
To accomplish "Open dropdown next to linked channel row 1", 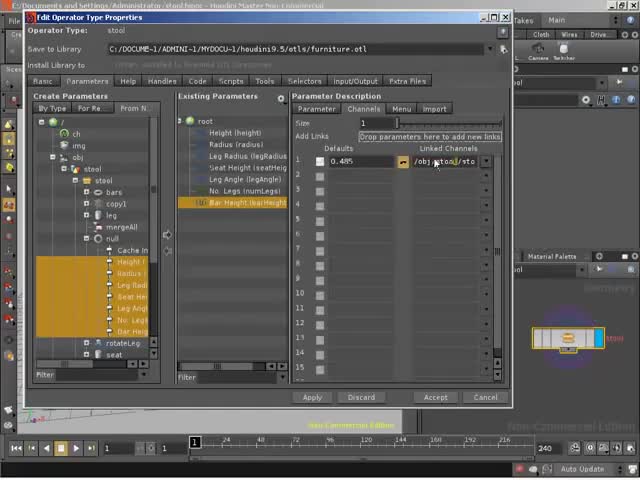I will [486, 161].
